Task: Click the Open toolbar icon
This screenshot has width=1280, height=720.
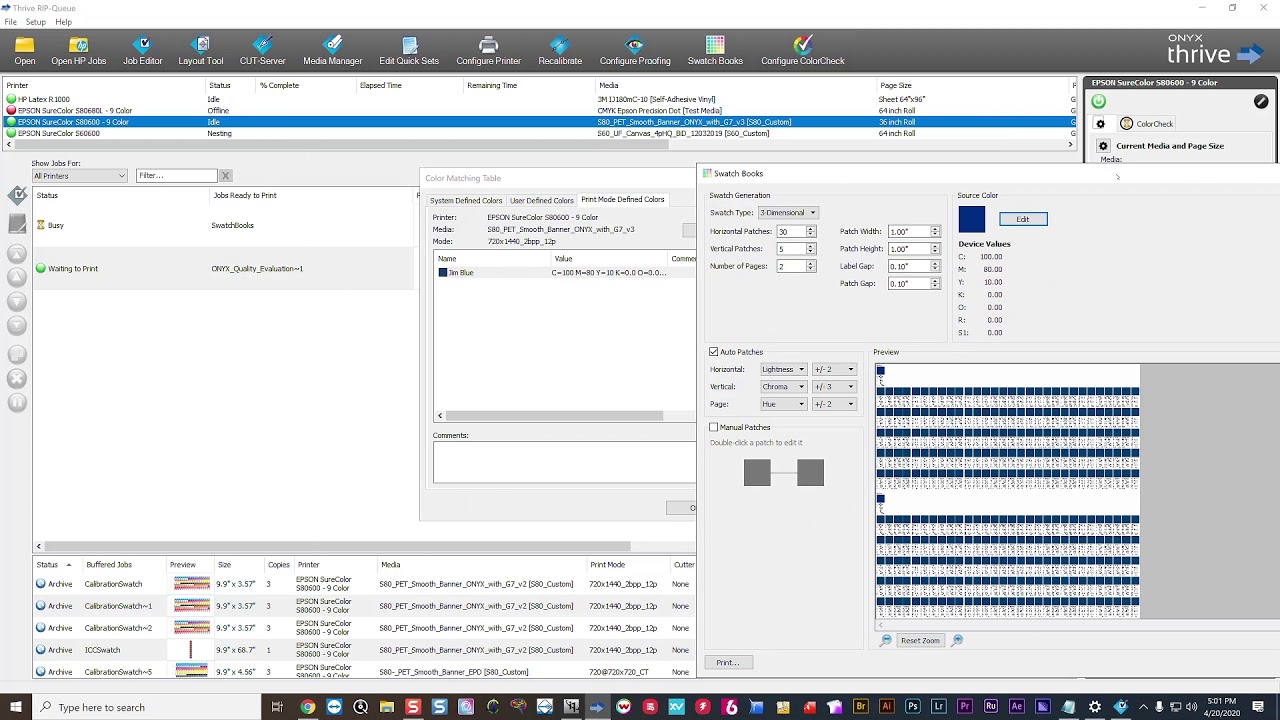Action: (25, 51)
